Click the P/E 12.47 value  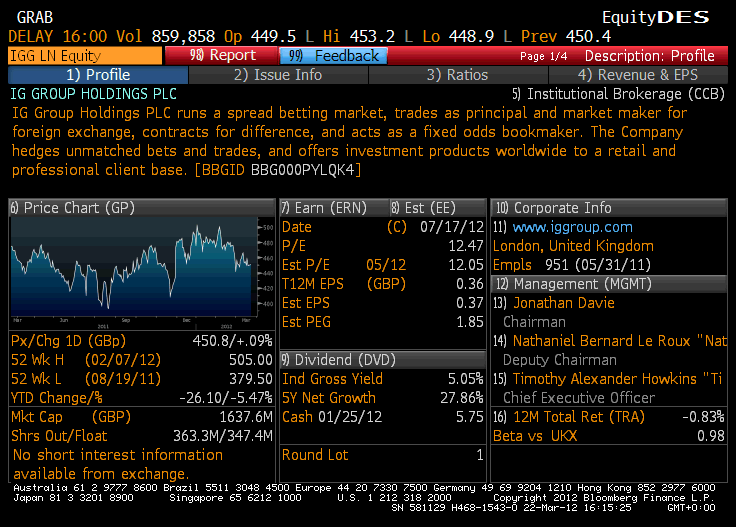pos(466,246)
